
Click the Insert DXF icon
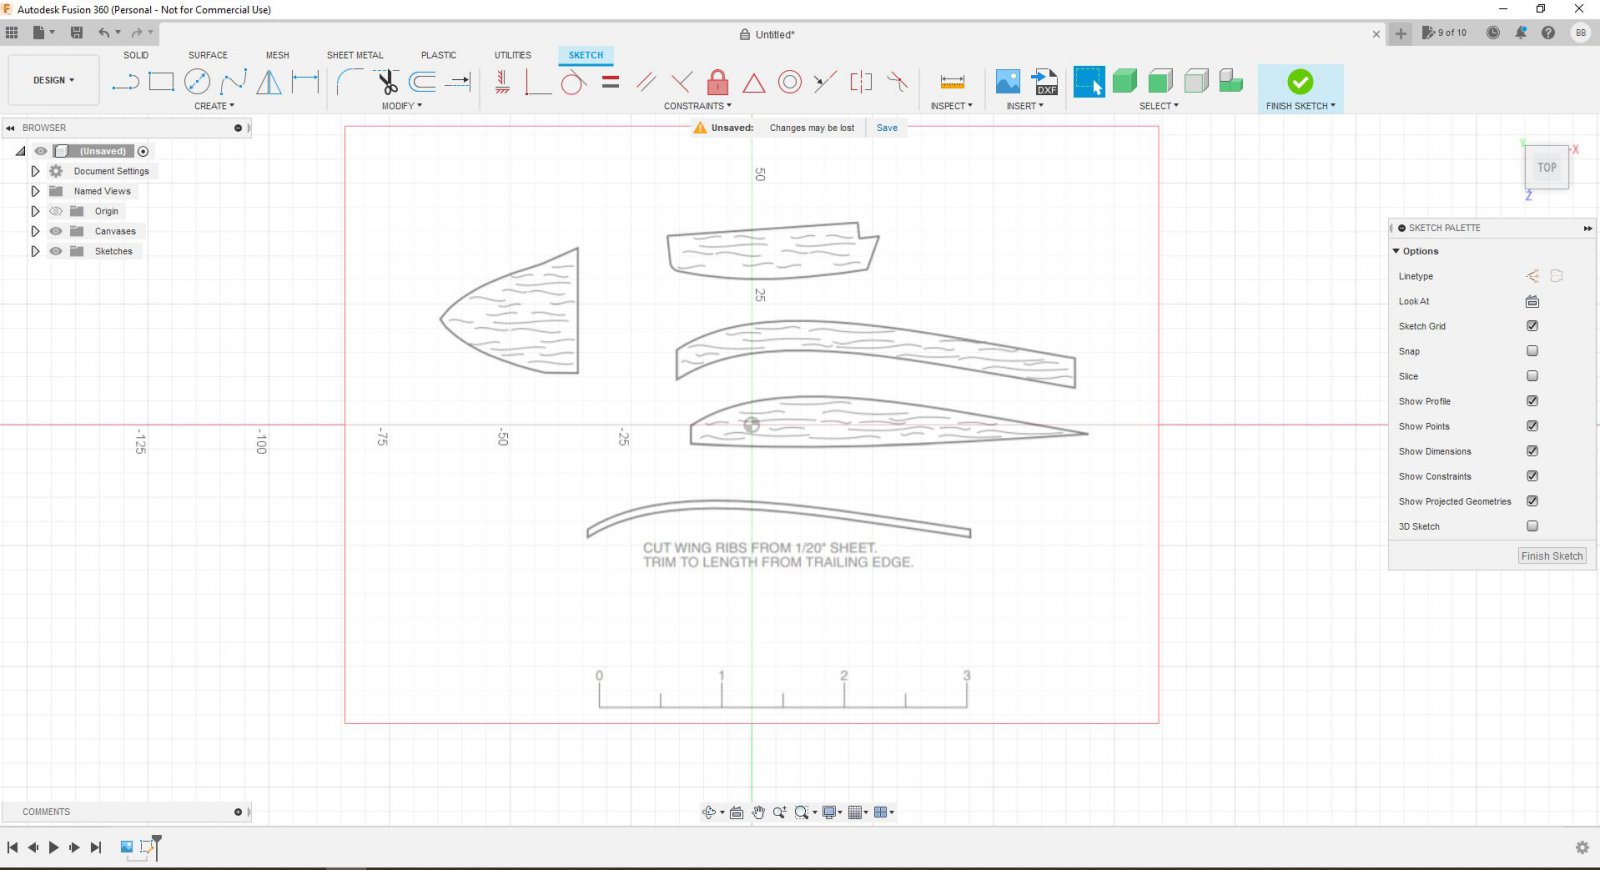coord(1045,82)
